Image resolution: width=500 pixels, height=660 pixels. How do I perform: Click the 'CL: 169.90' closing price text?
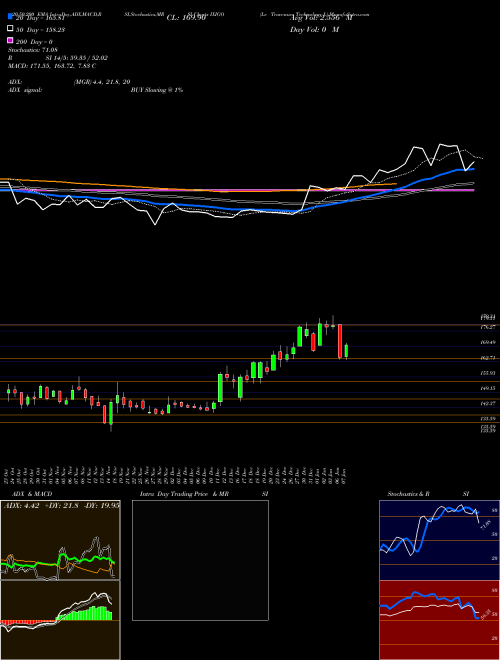[x=186, y=18]
